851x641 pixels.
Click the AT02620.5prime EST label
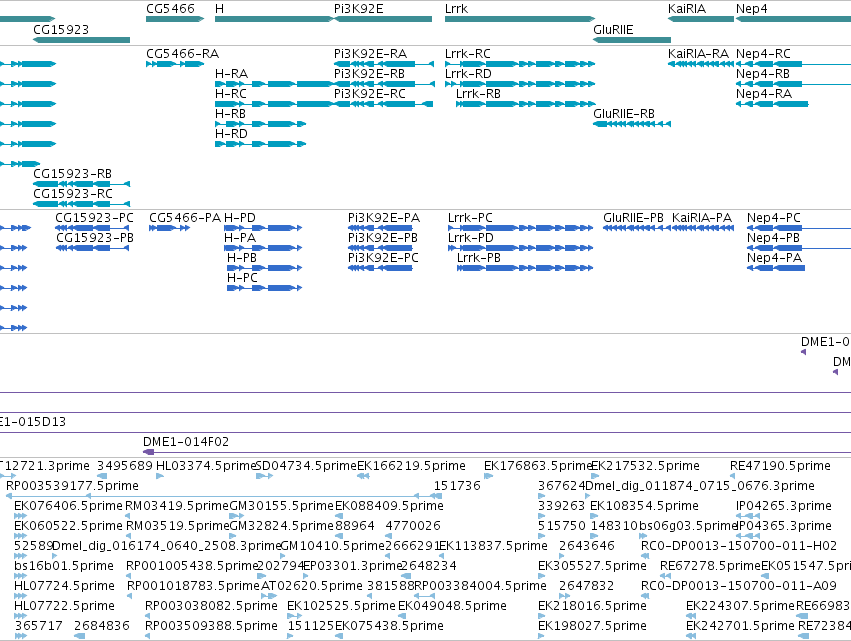click(x=312, y=586)
